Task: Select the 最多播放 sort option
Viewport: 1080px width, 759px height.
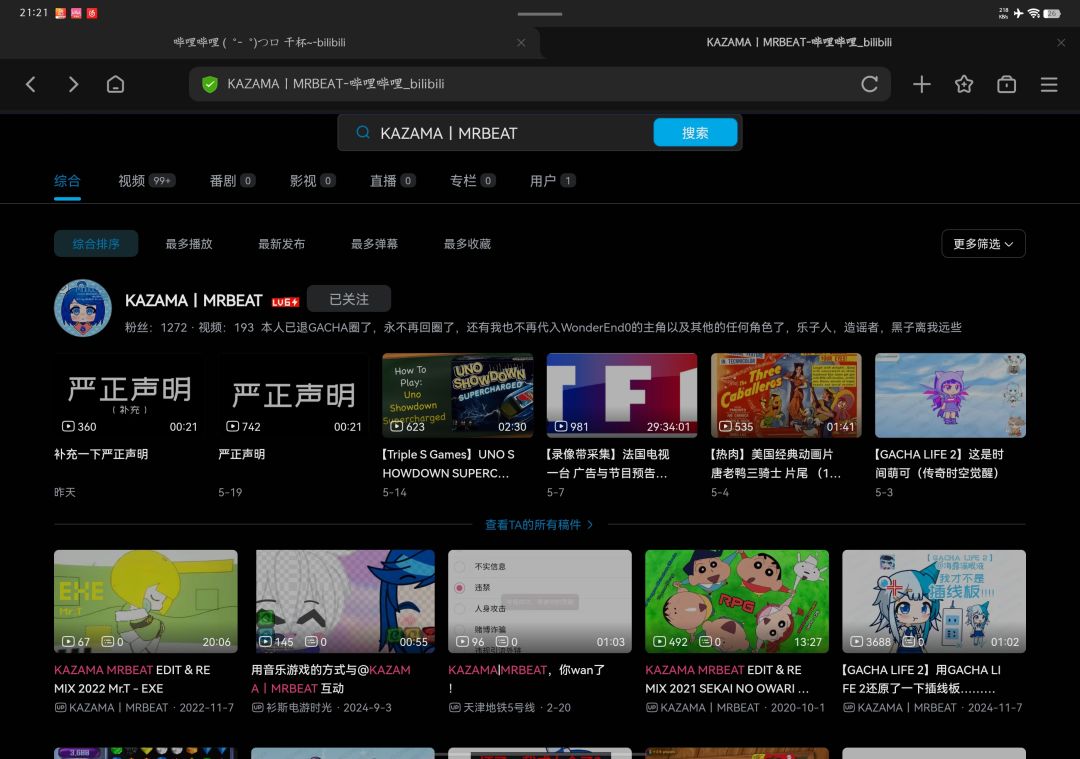Action: [189, 244]
